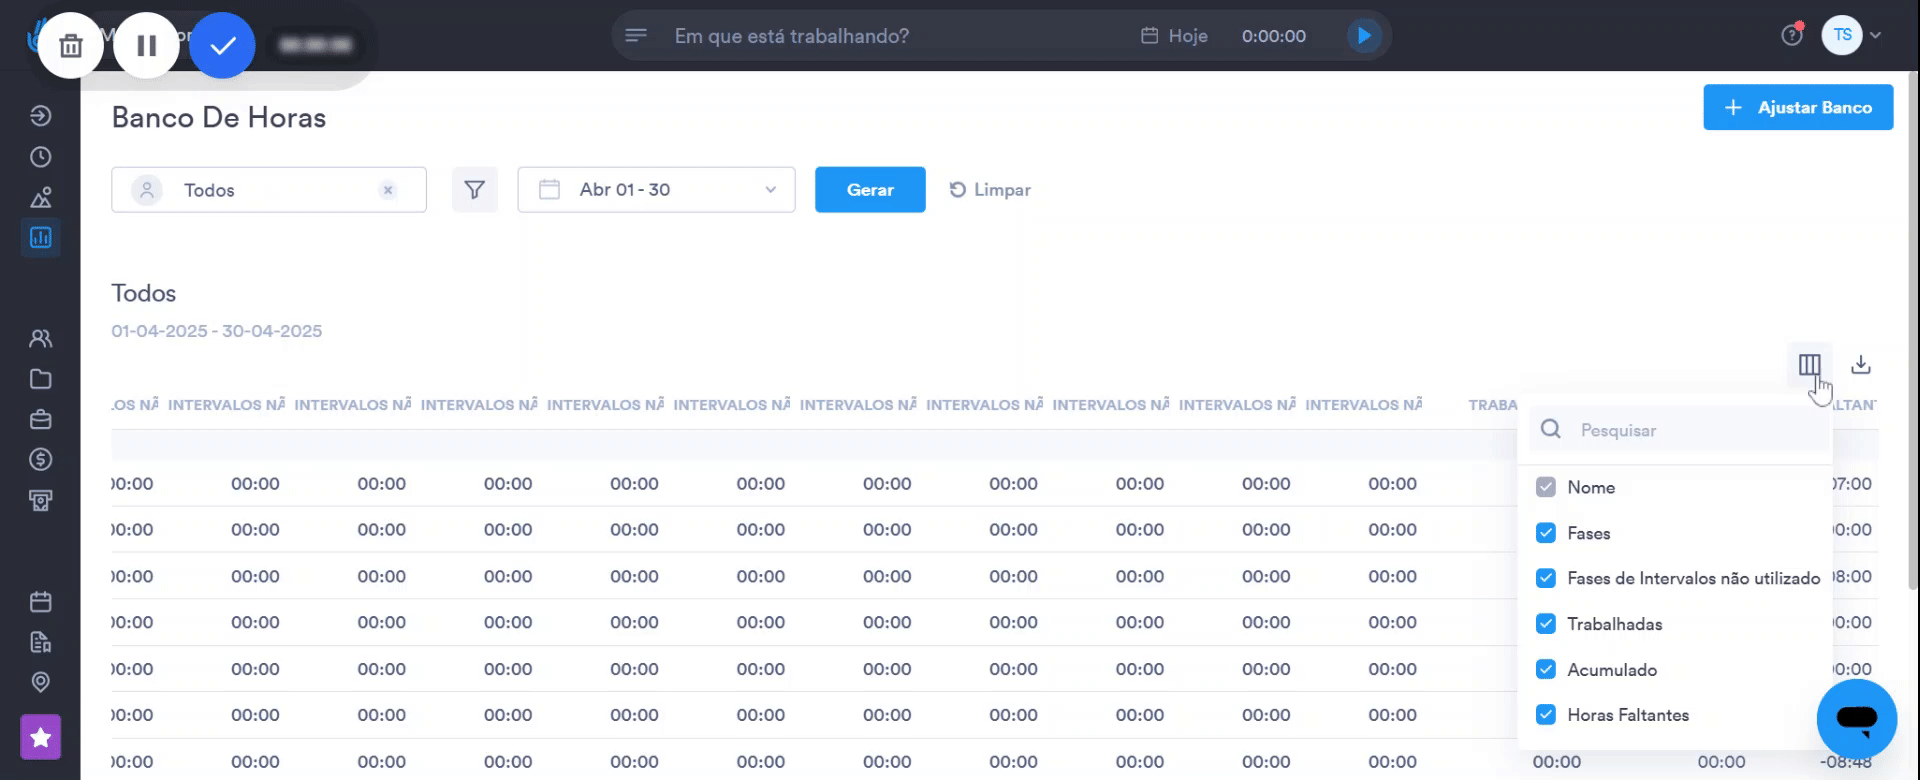Uncheck the Fases column checkbox
This screenshot has width=1920, height=780.
pyautogui.click(x=1546, y=533)
